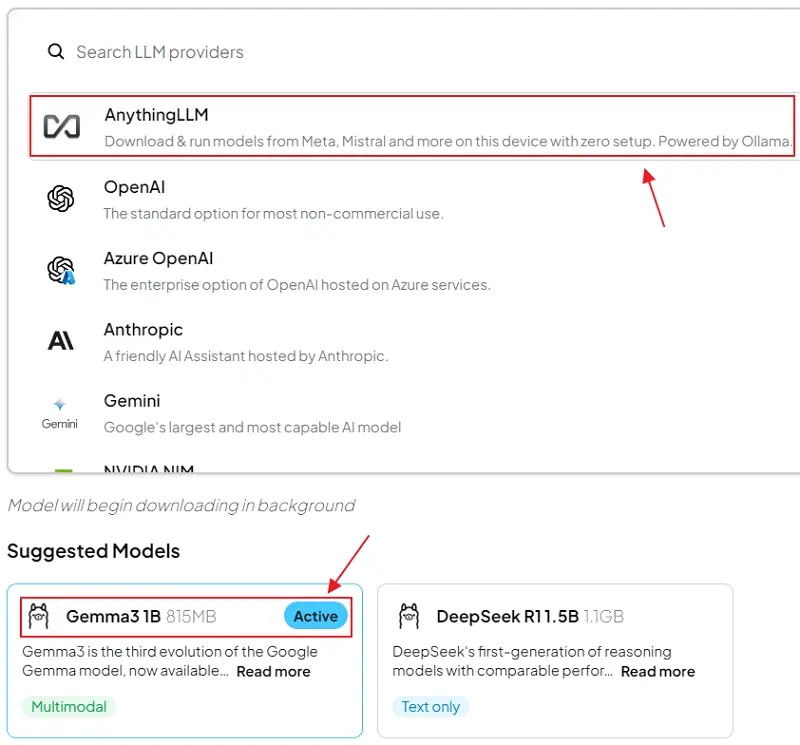The image size is (800, 745).
Task: Pick Azure OpenAI from the list
Action: pyautogui.click(x=413, y=270)
